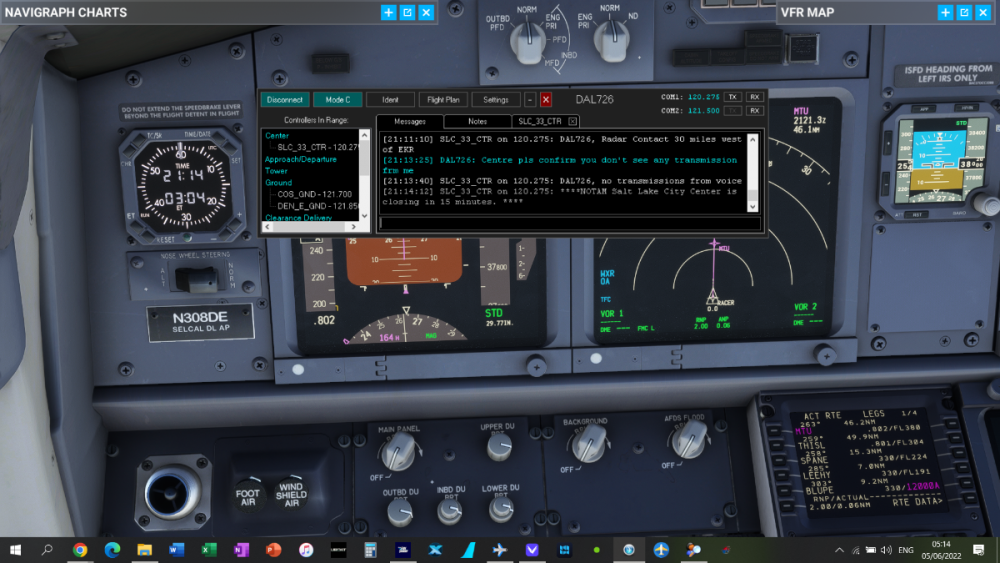Select the Tower controllers category

(x=276, y=171)
